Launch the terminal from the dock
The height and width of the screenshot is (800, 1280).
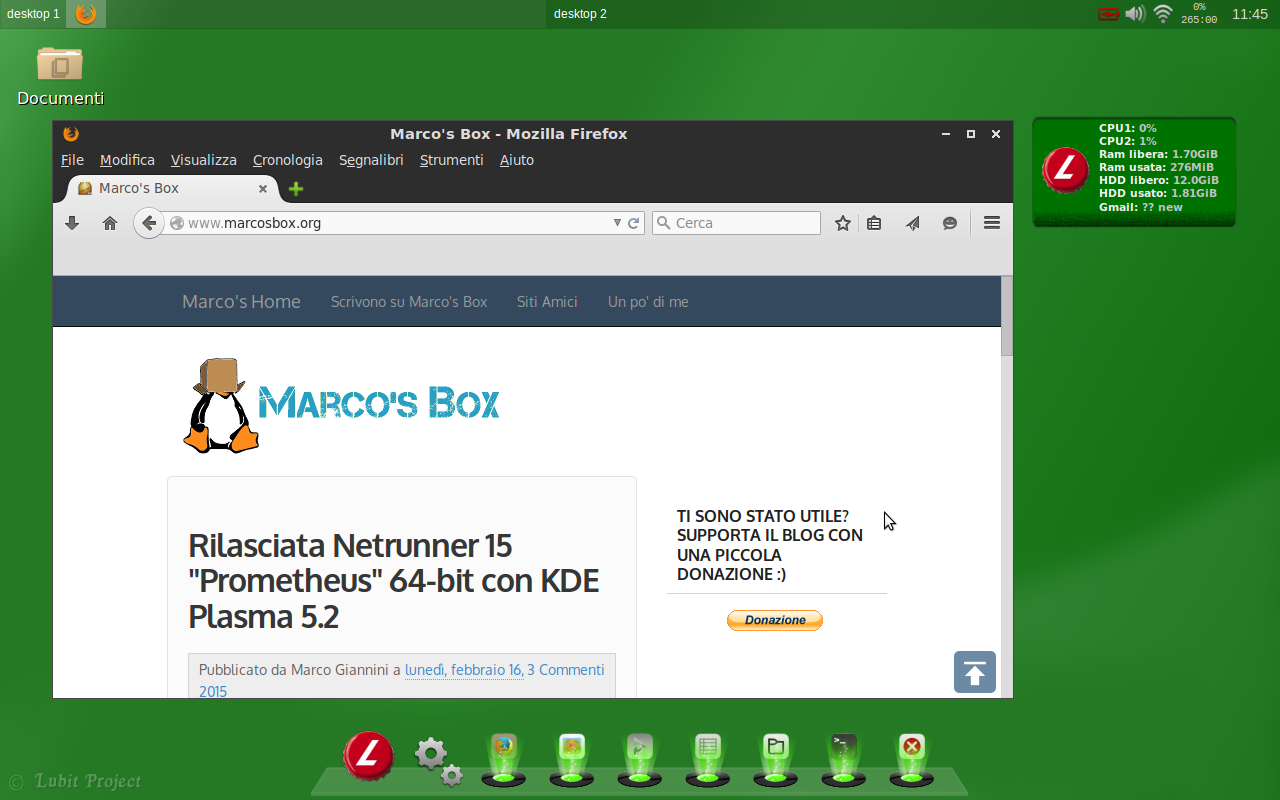coord(842,745)
